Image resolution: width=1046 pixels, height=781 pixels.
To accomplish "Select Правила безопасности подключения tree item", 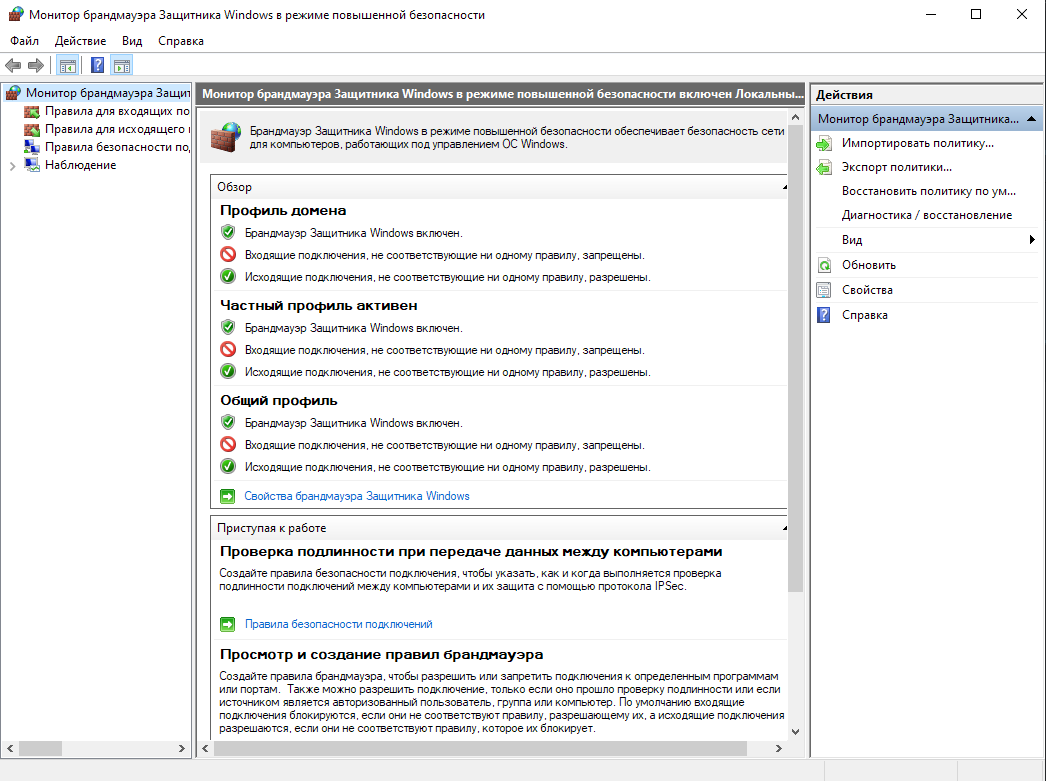I will tap(117, 147).
